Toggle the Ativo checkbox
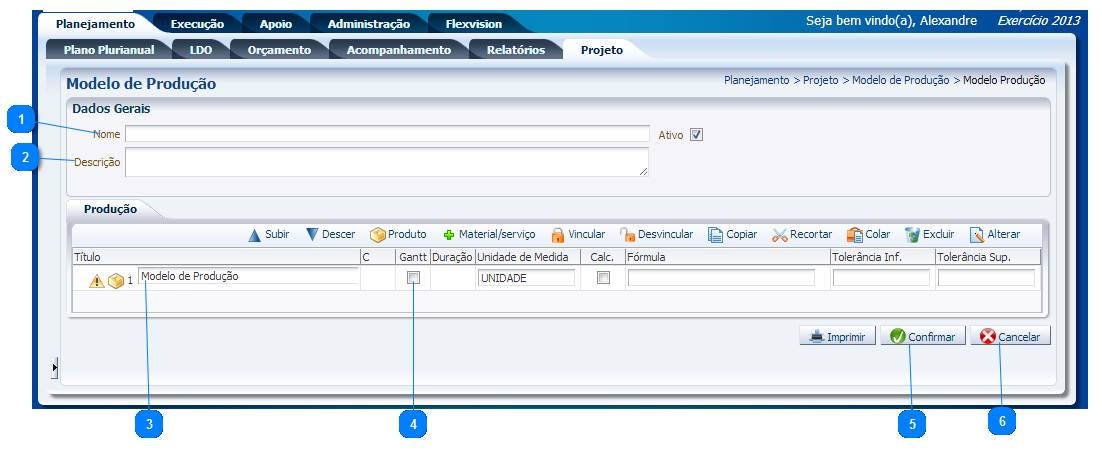This screenshot has width=1102, height=452. 697,135
